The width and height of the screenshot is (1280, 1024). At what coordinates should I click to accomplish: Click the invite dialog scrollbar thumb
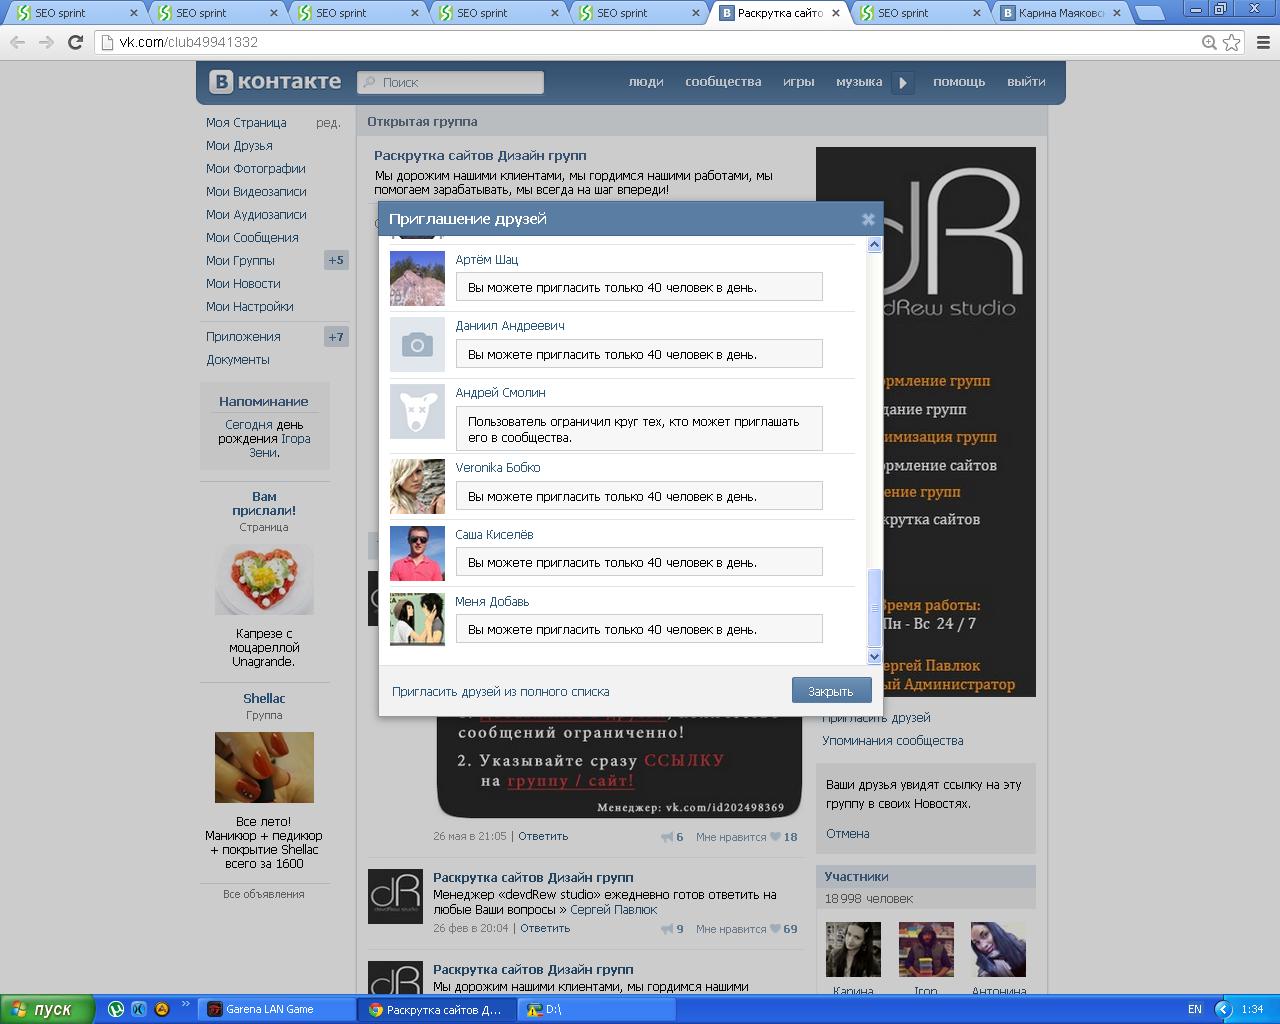tap(874, 607)
